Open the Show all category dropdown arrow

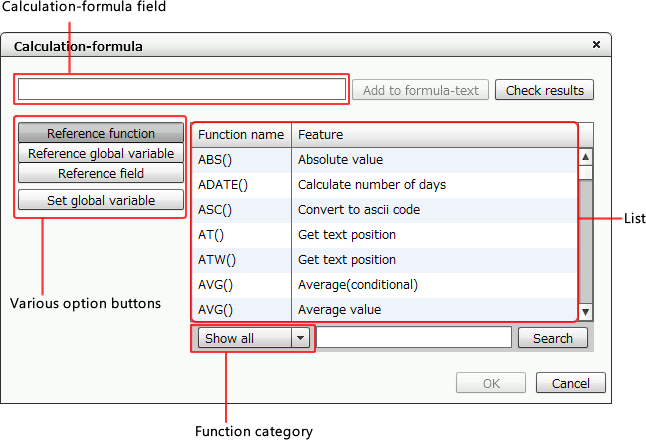[301, 338]
